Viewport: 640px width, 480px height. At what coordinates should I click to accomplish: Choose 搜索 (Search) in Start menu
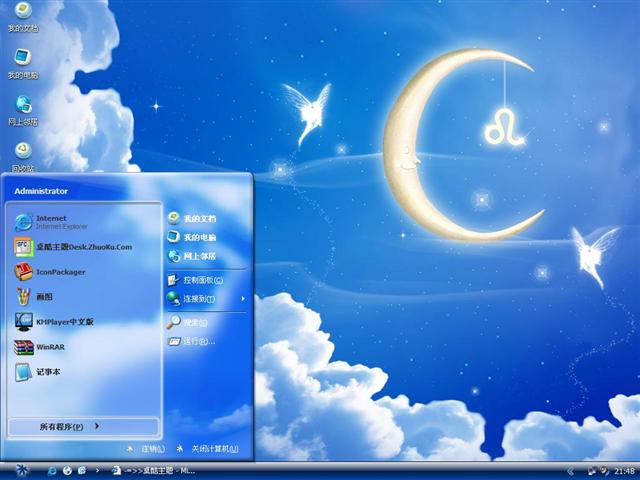(194, 322)
